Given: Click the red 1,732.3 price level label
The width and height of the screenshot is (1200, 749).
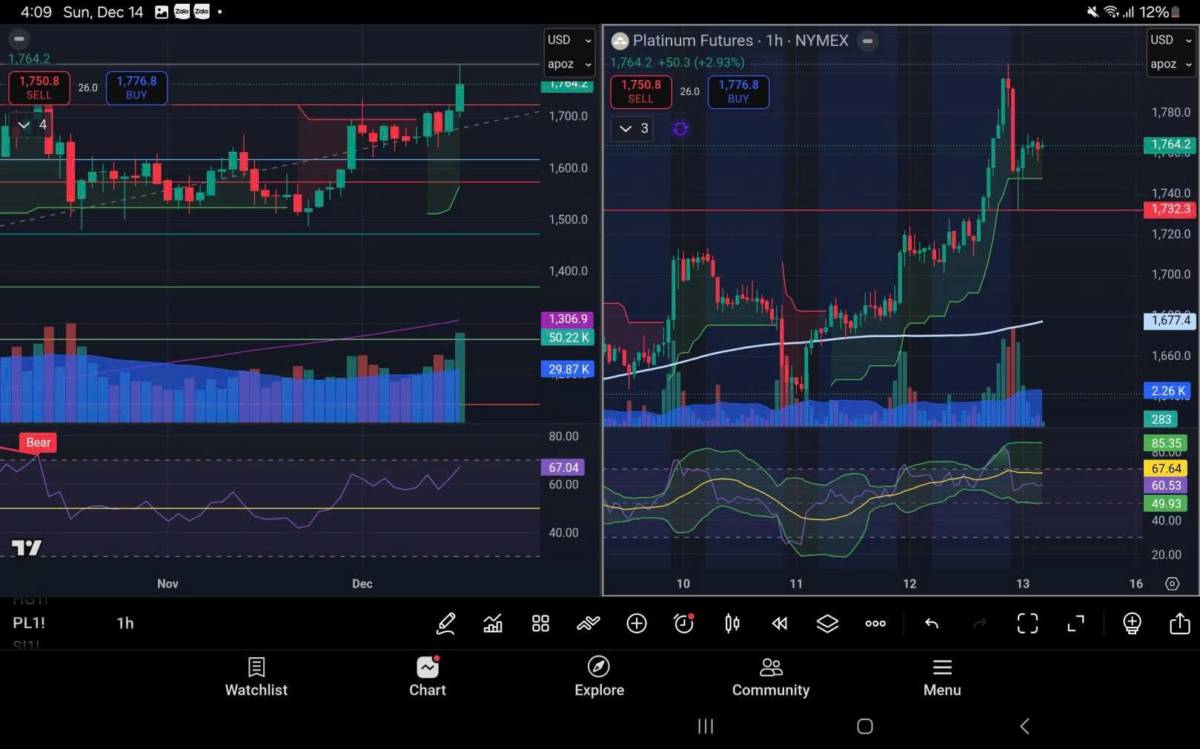Looking at the screenshot, I should click(x=1171, y=210).
